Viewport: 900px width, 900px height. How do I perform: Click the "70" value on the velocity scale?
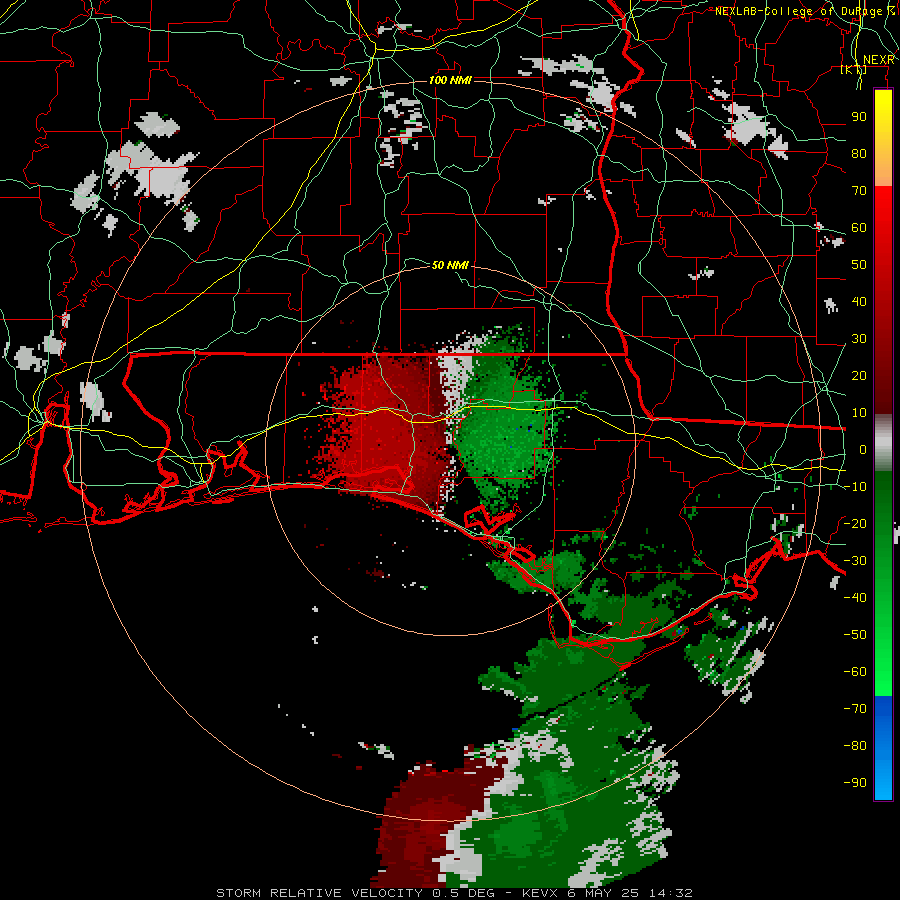859,191
